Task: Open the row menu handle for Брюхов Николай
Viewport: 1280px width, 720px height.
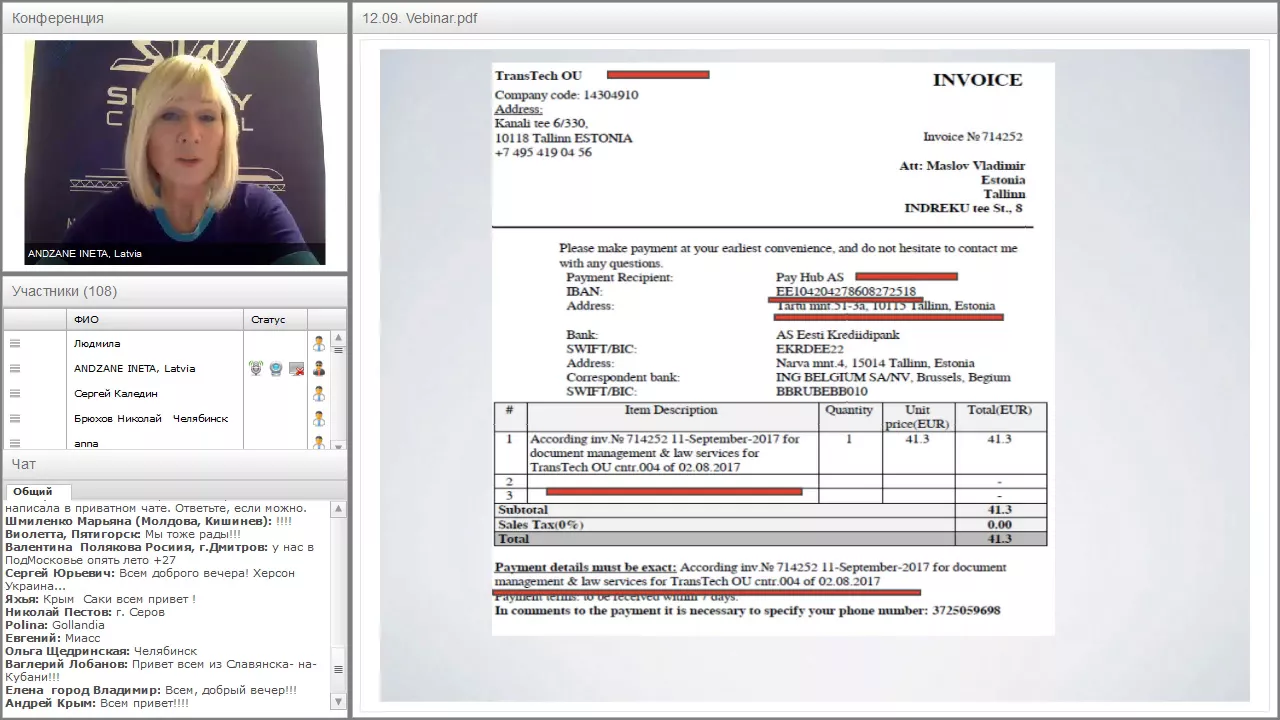Action: [x=15, y=419]
